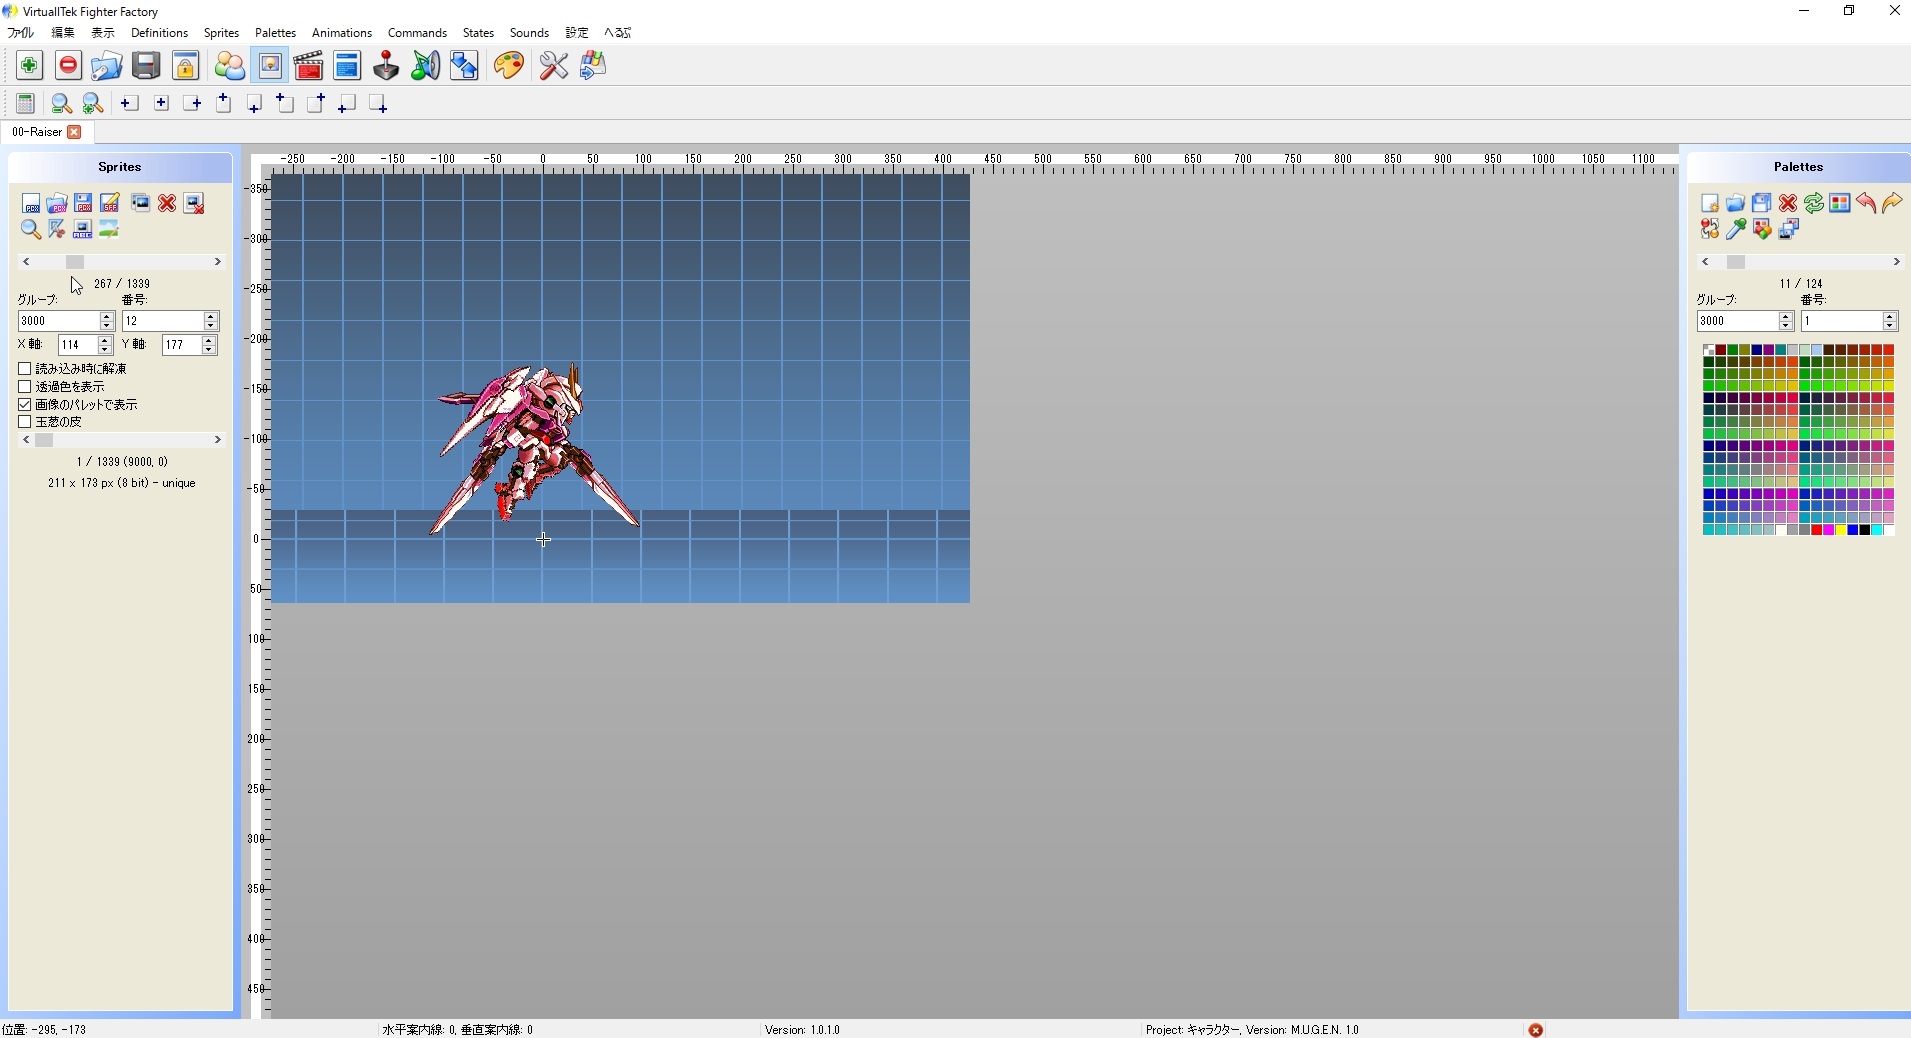Image resolution: width=1911 pixels, height=1038 pixels.
Task: Open the Definitions menu
Action: [x=159, y=33]
